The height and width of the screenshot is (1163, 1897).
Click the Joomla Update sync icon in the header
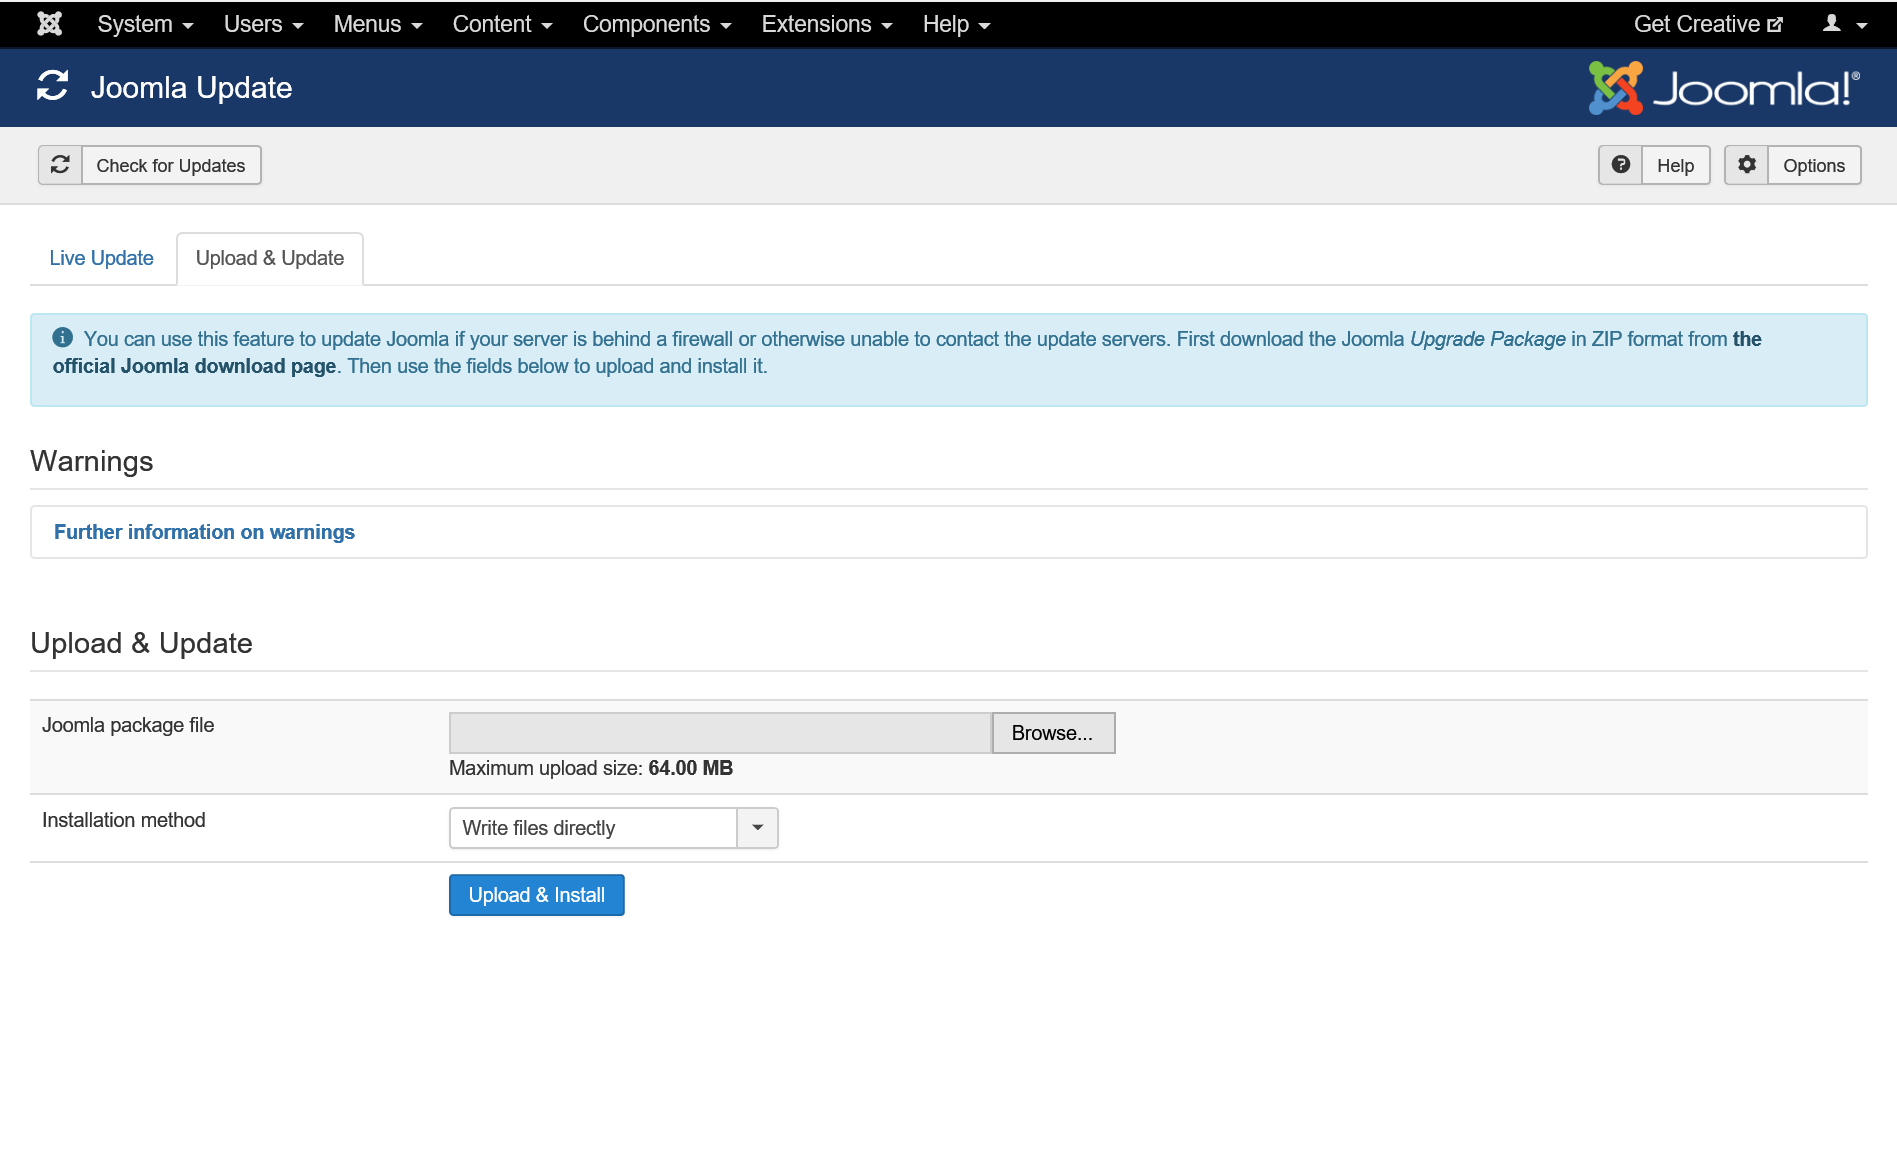[x=52, y=87]
